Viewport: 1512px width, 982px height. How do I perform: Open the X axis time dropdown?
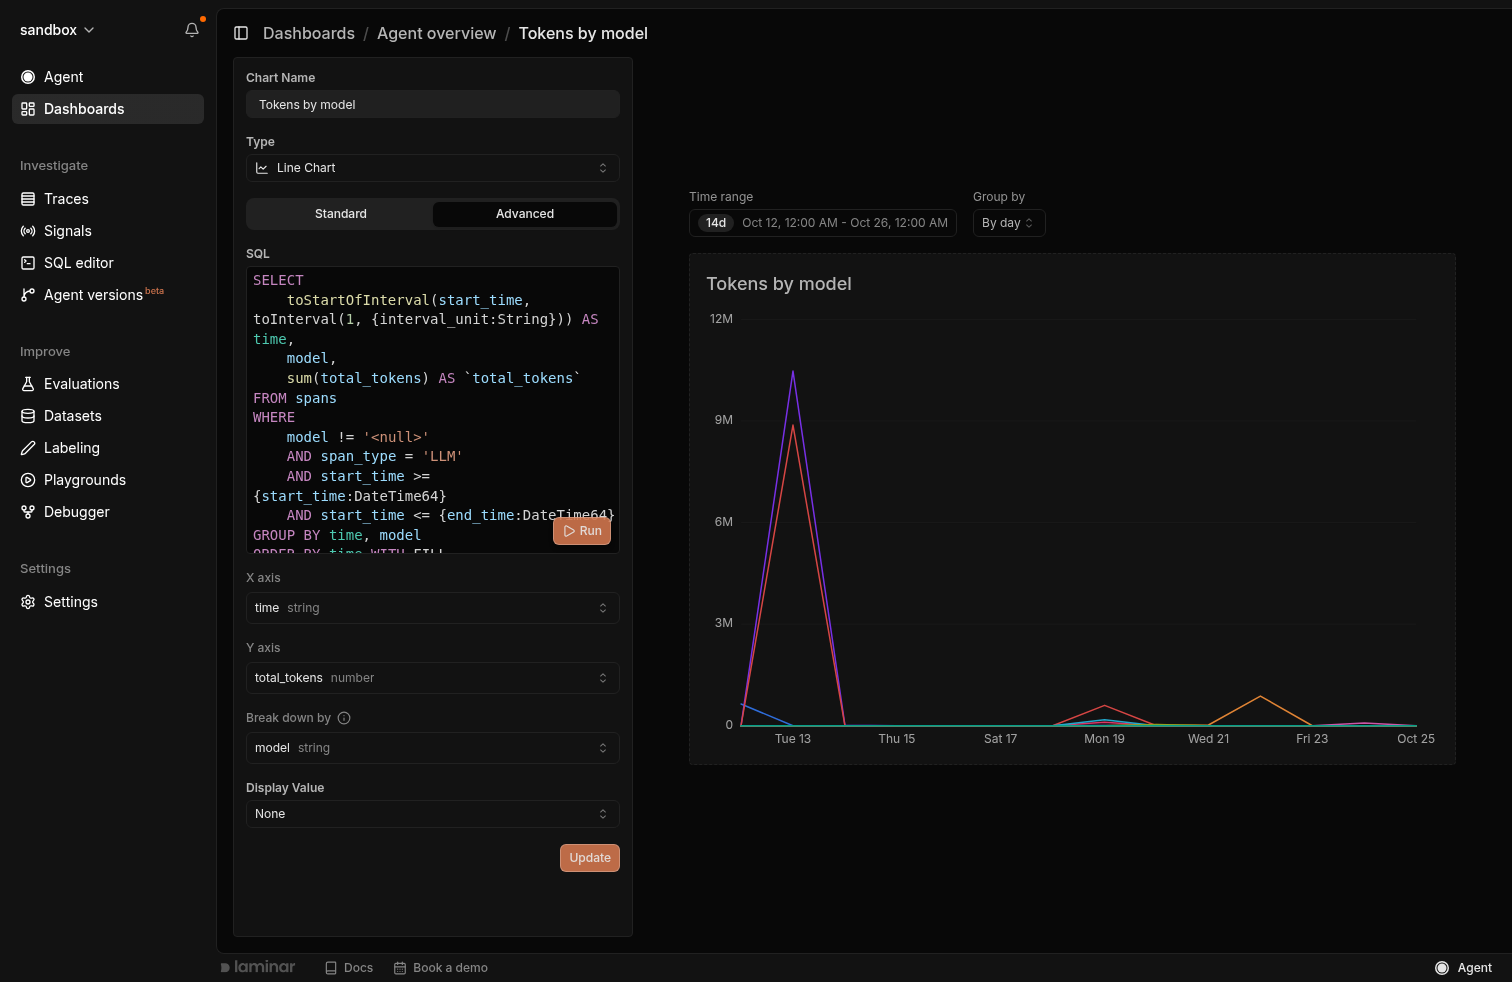[x=432, y=608]
